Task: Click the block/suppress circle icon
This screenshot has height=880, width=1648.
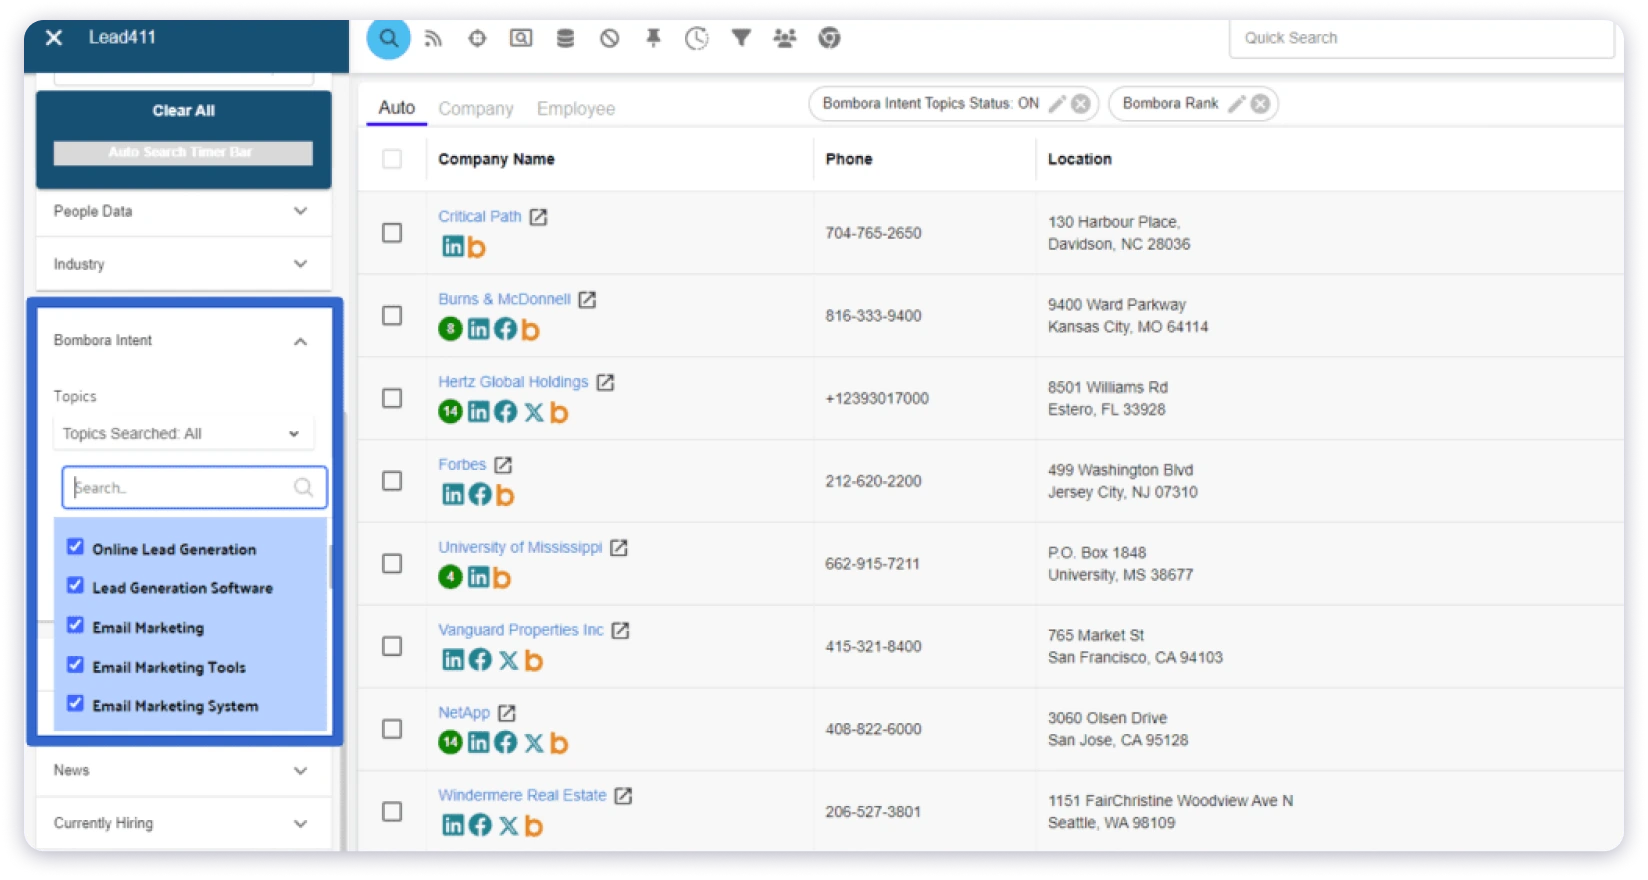Action: coord(609,38)
